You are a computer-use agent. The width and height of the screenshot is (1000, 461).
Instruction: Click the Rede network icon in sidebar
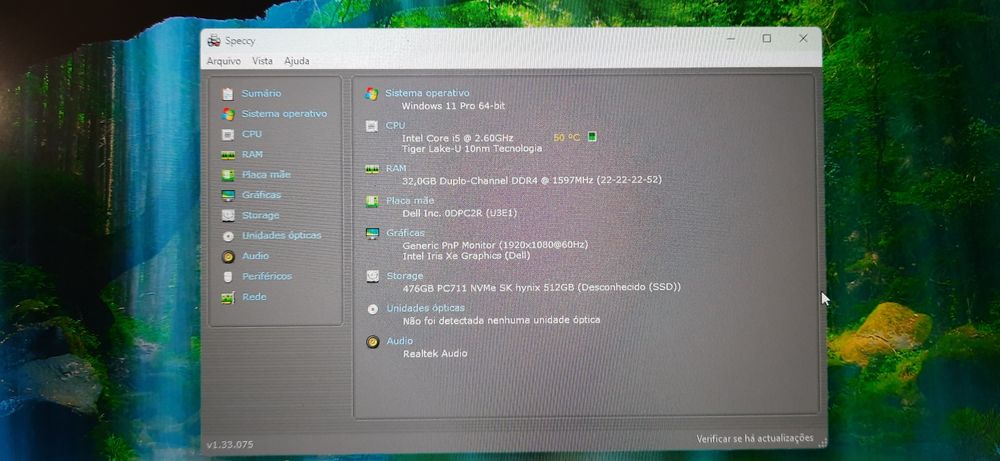tap(228, 297)
